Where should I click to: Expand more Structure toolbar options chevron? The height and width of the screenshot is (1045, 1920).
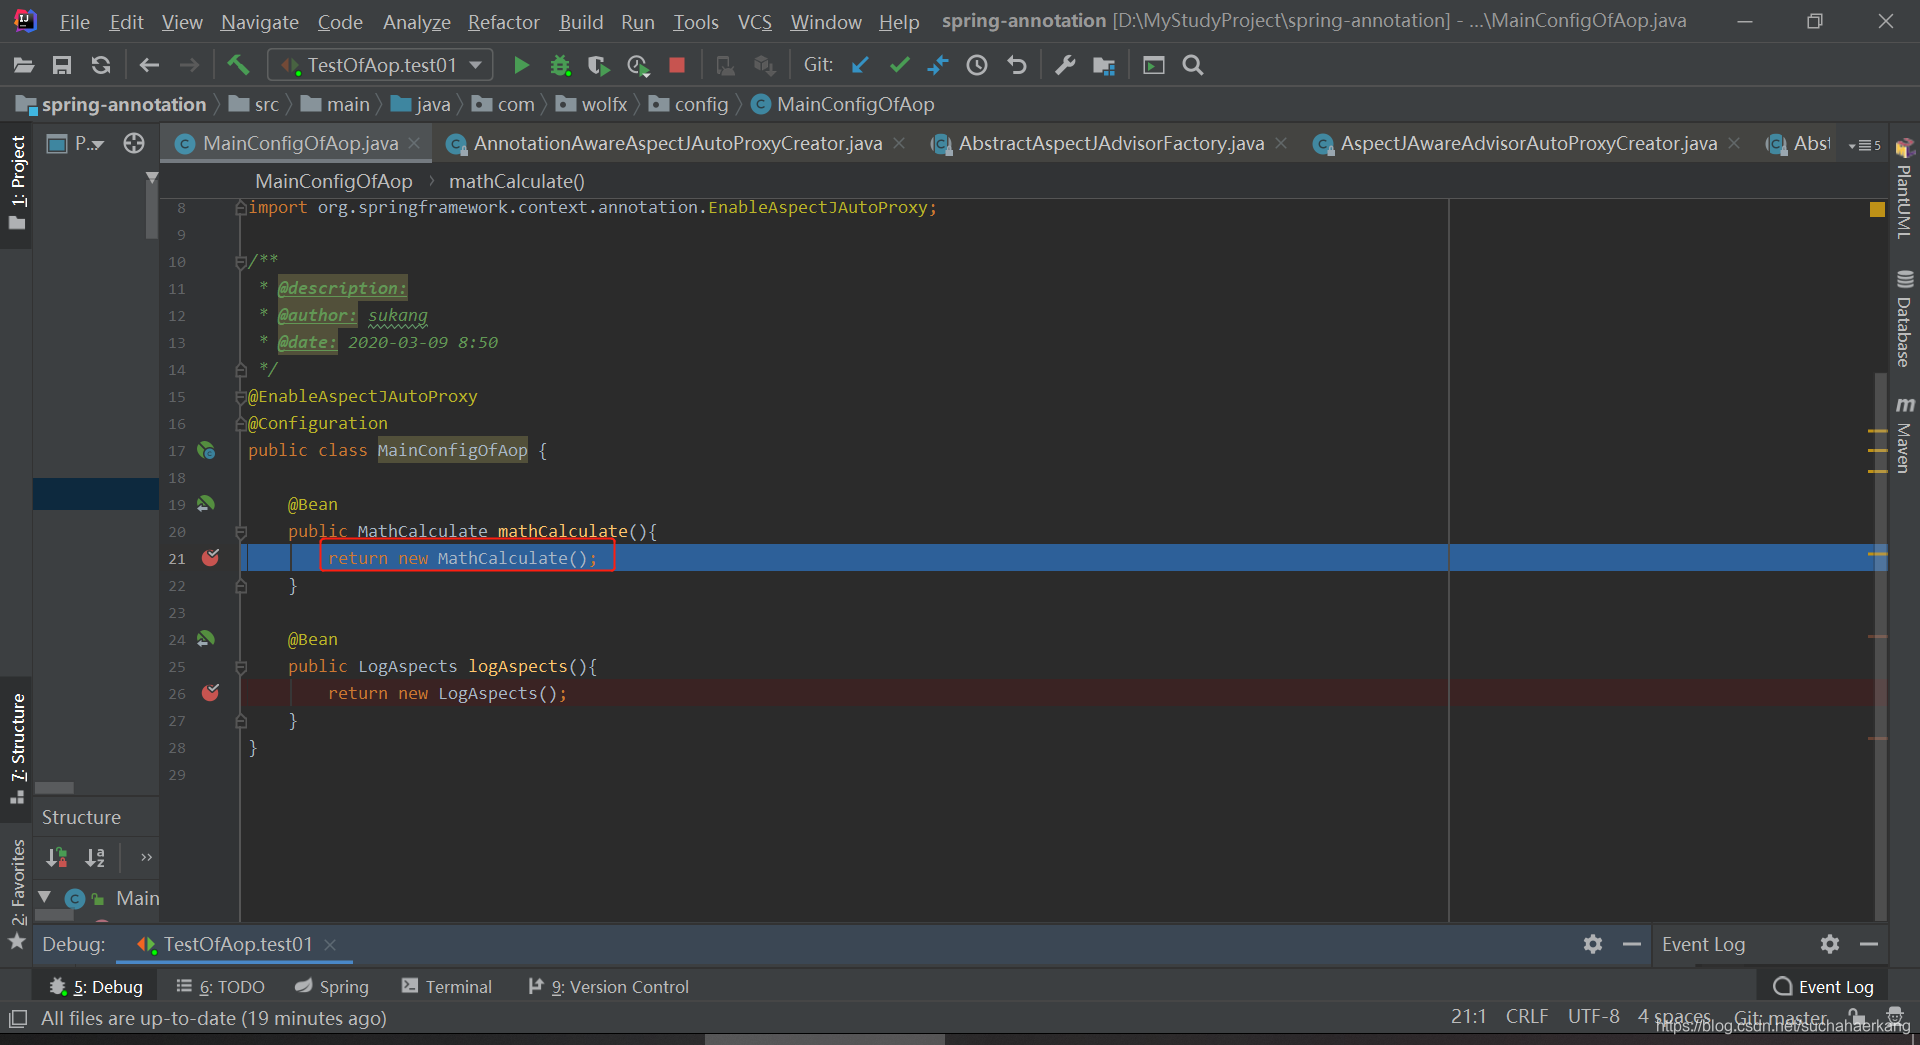coord(146,857)
